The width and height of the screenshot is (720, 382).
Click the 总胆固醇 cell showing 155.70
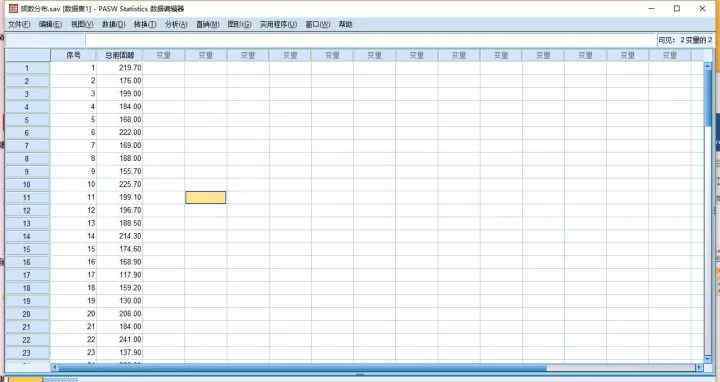120,171
